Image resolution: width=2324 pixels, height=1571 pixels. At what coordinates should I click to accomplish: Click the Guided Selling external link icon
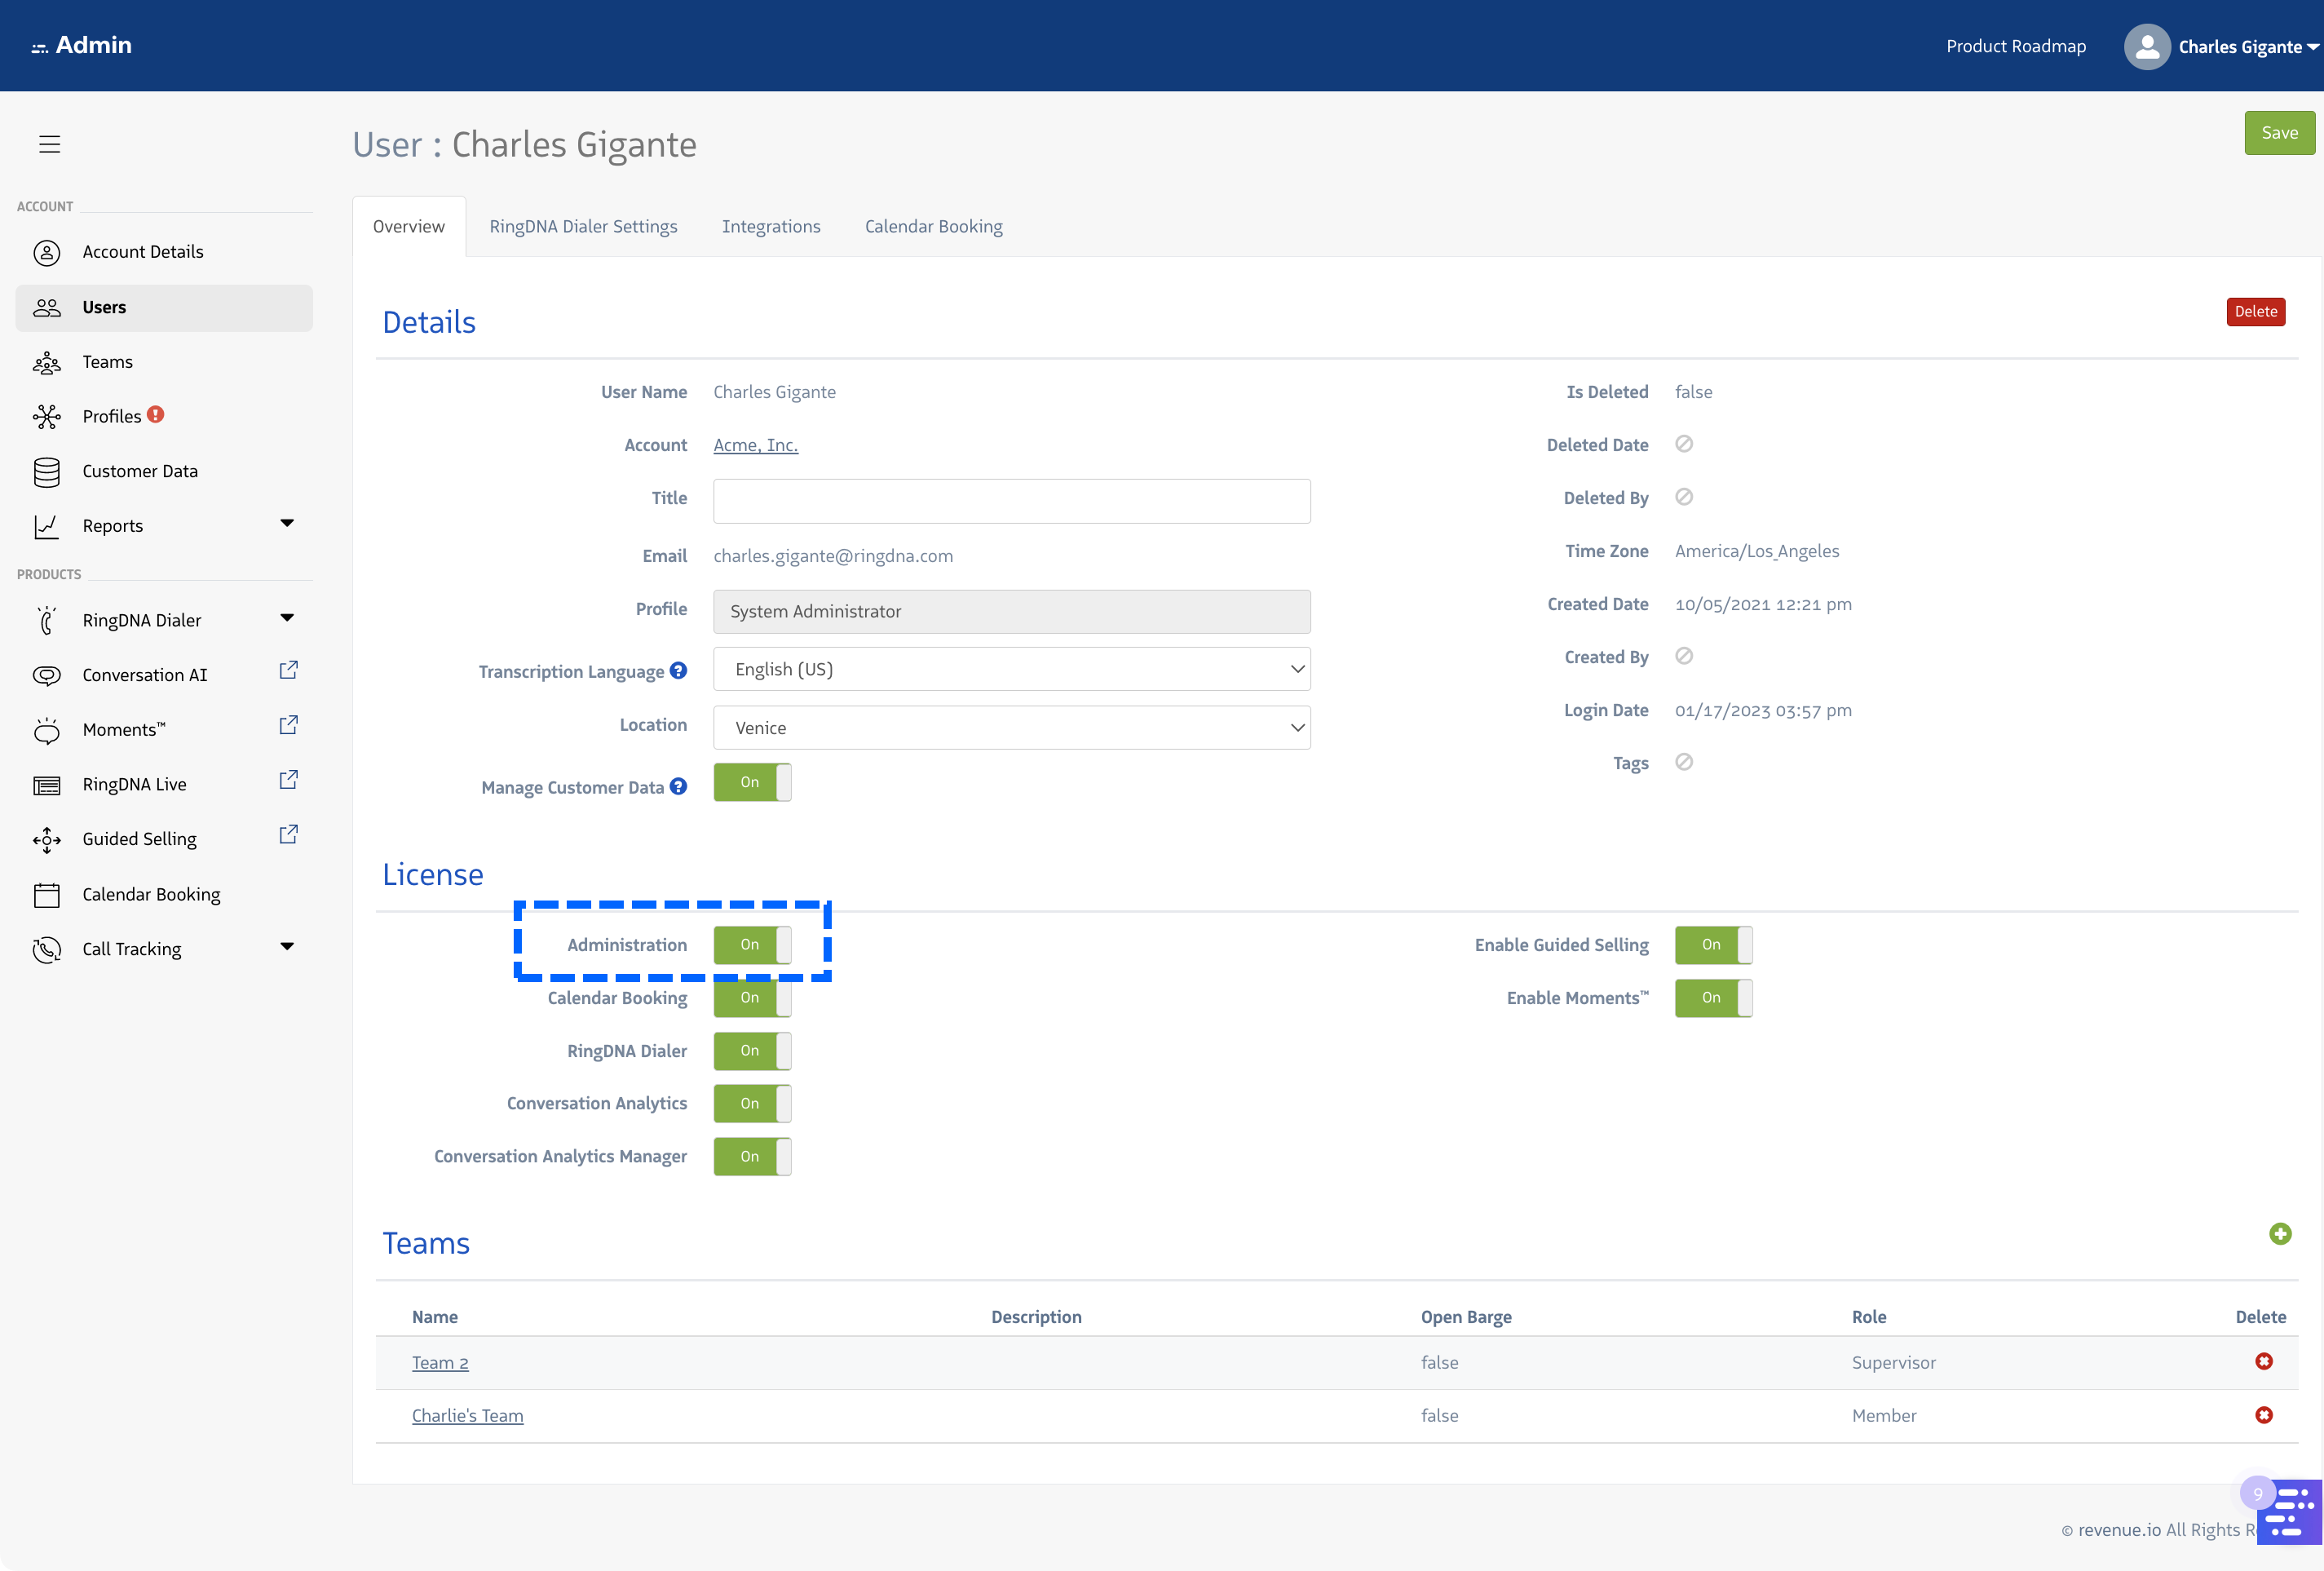(x=288, y=833)
